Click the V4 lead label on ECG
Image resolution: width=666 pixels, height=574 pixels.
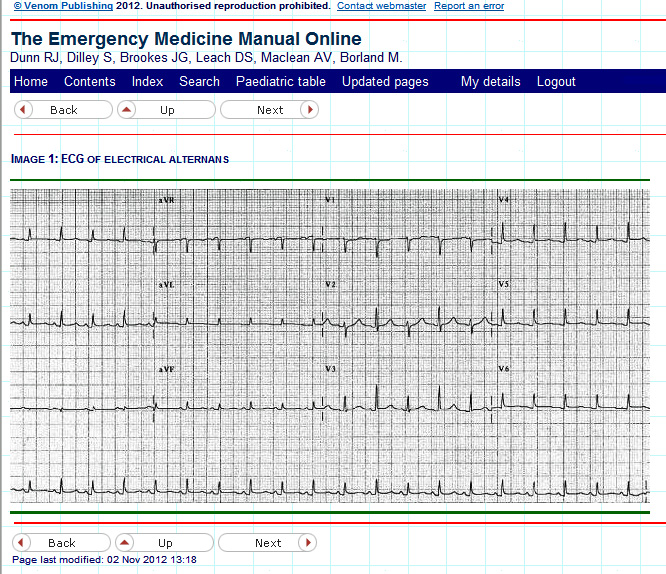tap(503, 200)
